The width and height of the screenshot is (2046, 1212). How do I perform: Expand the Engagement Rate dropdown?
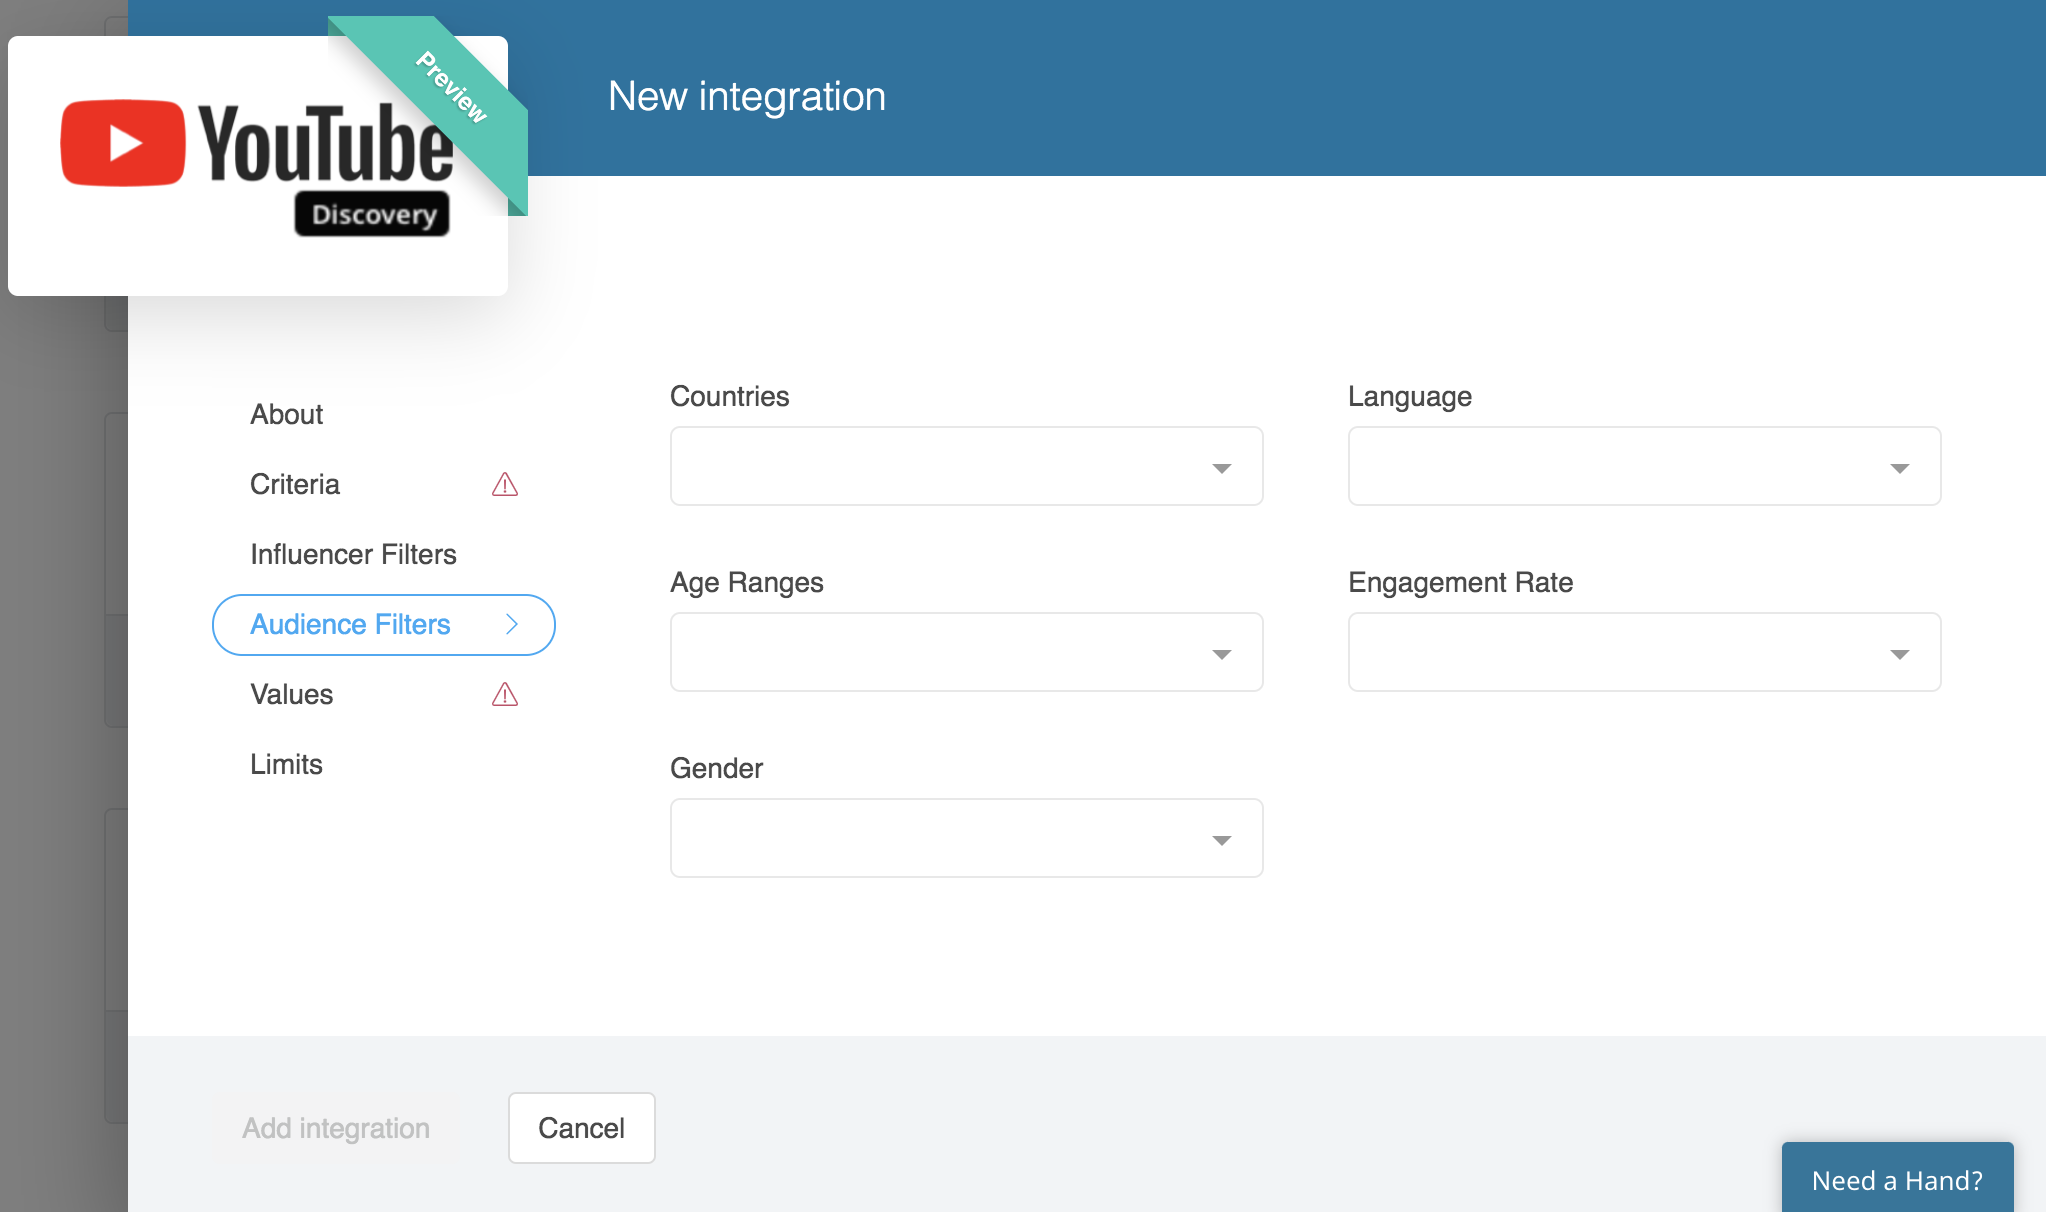click(1644, 652)
